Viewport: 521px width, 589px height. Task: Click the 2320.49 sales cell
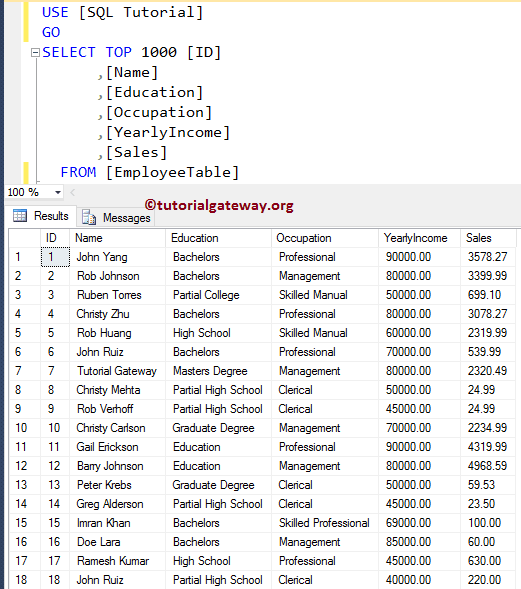tap(488, 371)
